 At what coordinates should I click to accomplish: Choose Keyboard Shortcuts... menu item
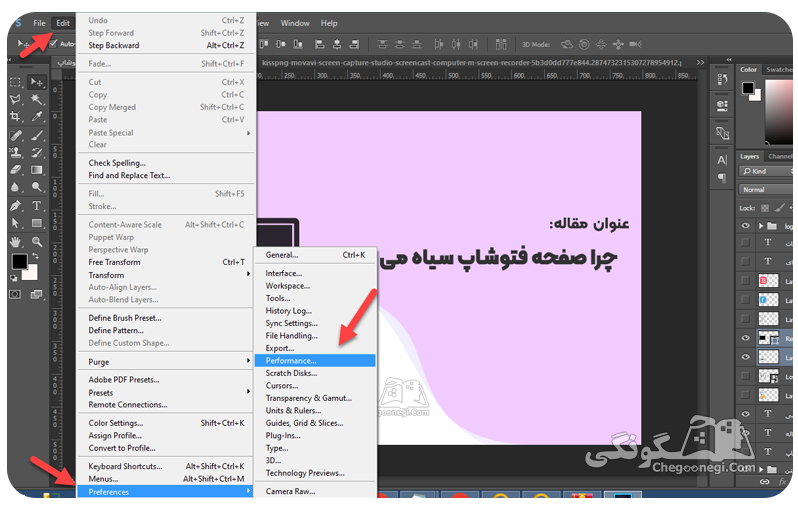[166, 466]
